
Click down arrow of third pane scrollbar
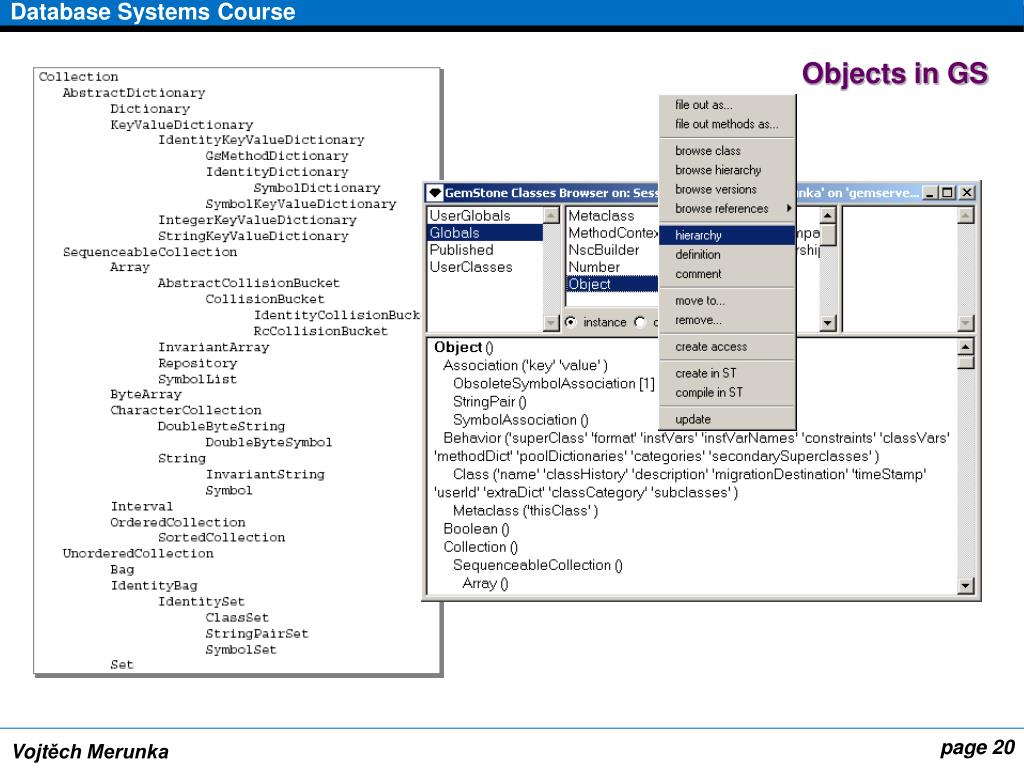(828, 323)
